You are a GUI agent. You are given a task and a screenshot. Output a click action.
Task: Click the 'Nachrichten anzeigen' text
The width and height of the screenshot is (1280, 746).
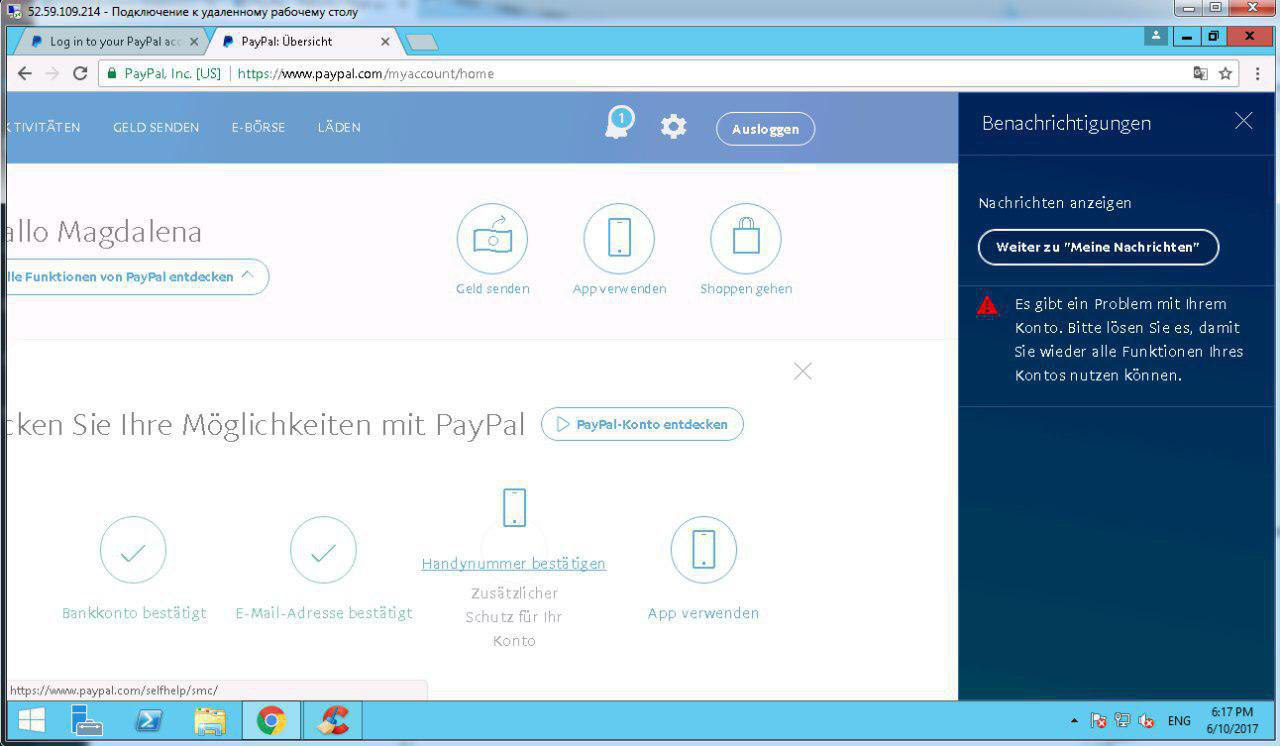pyautogui.click(x=1055, y=202)
